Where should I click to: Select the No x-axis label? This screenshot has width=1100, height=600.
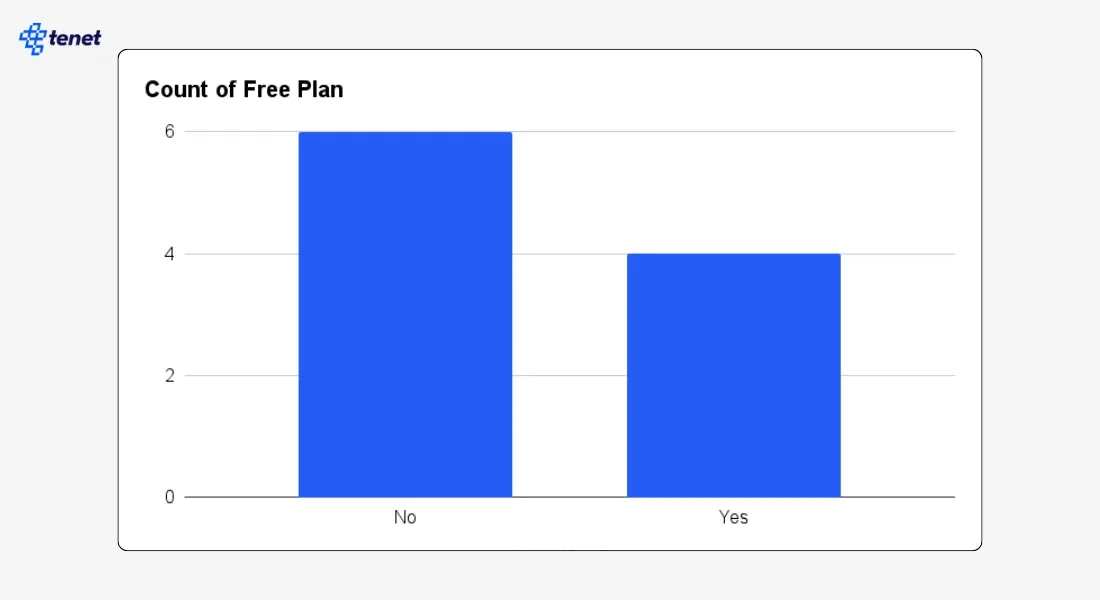(405, 518)
